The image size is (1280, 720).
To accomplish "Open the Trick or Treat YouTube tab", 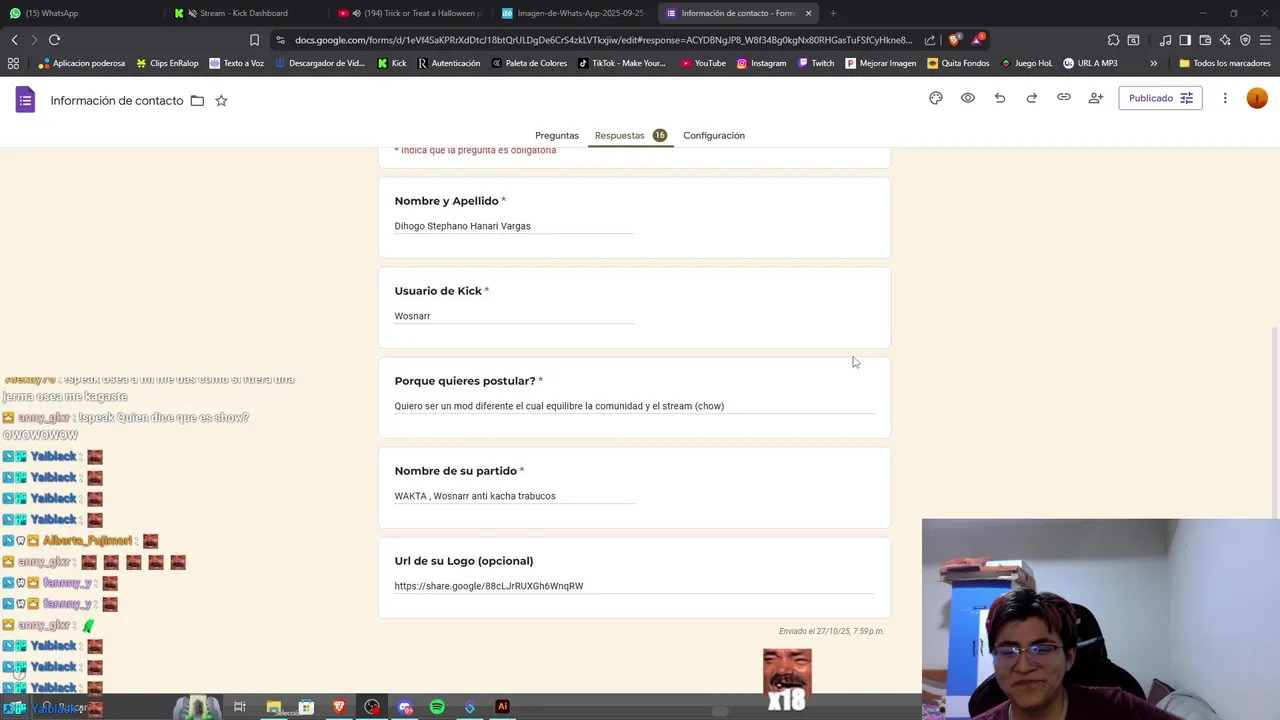I will point(408,13).
